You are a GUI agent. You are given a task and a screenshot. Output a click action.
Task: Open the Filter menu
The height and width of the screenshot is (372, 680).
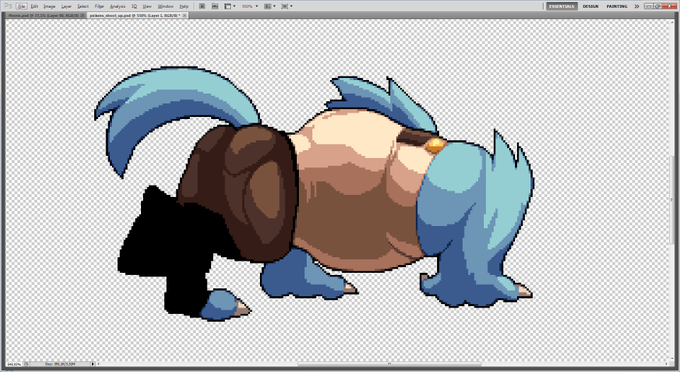pyautogui.click(x=99, y=6)
